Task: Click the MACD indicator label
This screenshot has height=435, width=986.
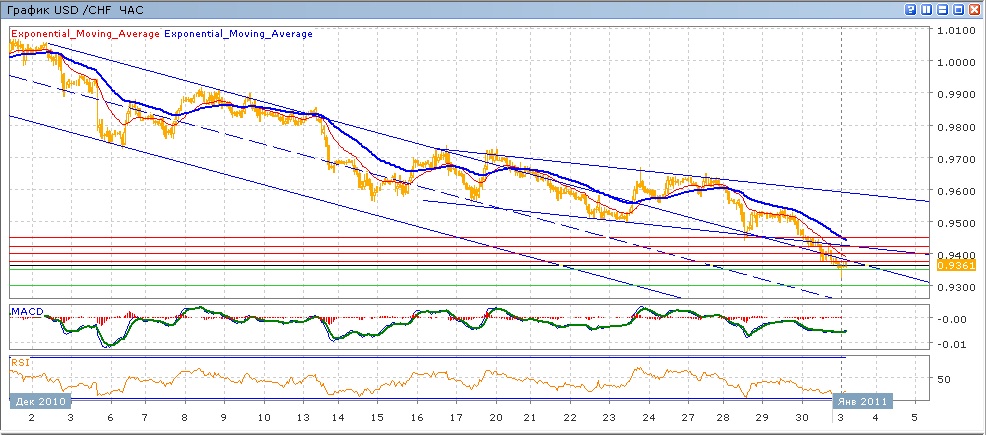Action: coord(27,312)
